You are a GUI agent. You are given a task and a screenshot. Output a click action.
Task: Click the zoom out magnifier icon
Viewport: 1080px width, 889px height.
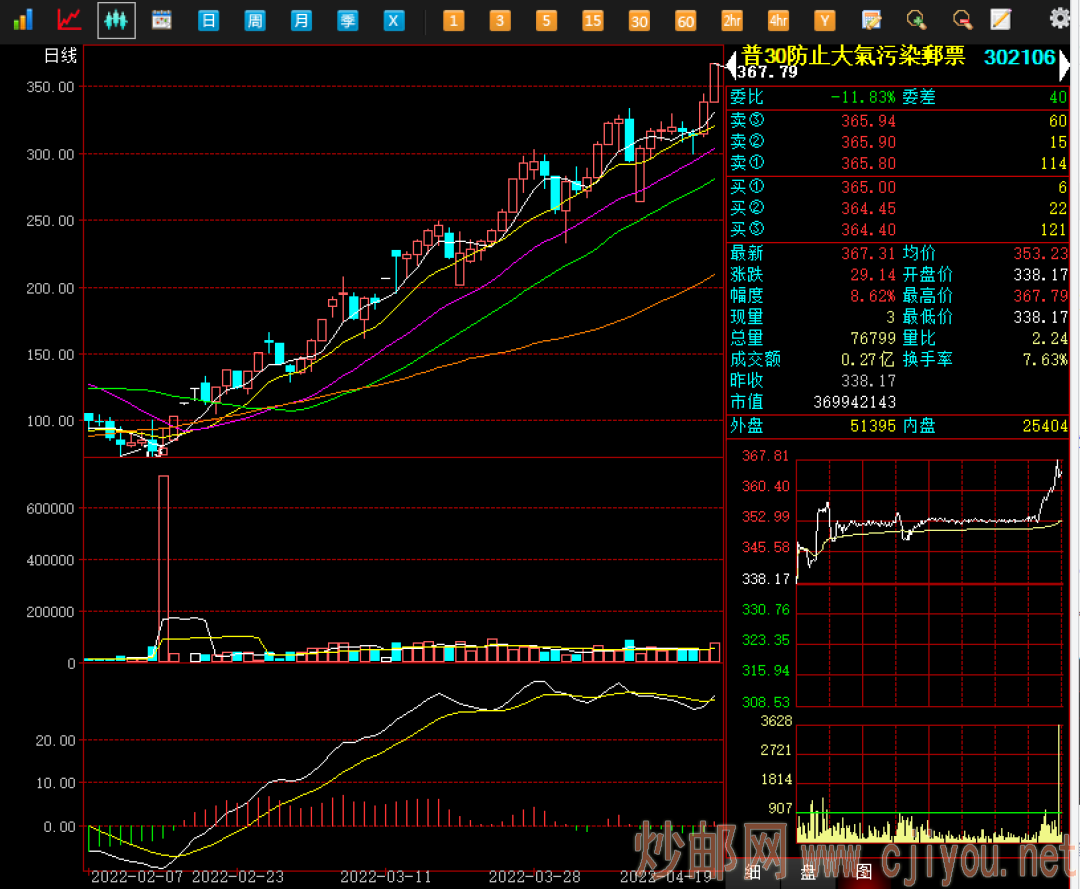(961, 19)
